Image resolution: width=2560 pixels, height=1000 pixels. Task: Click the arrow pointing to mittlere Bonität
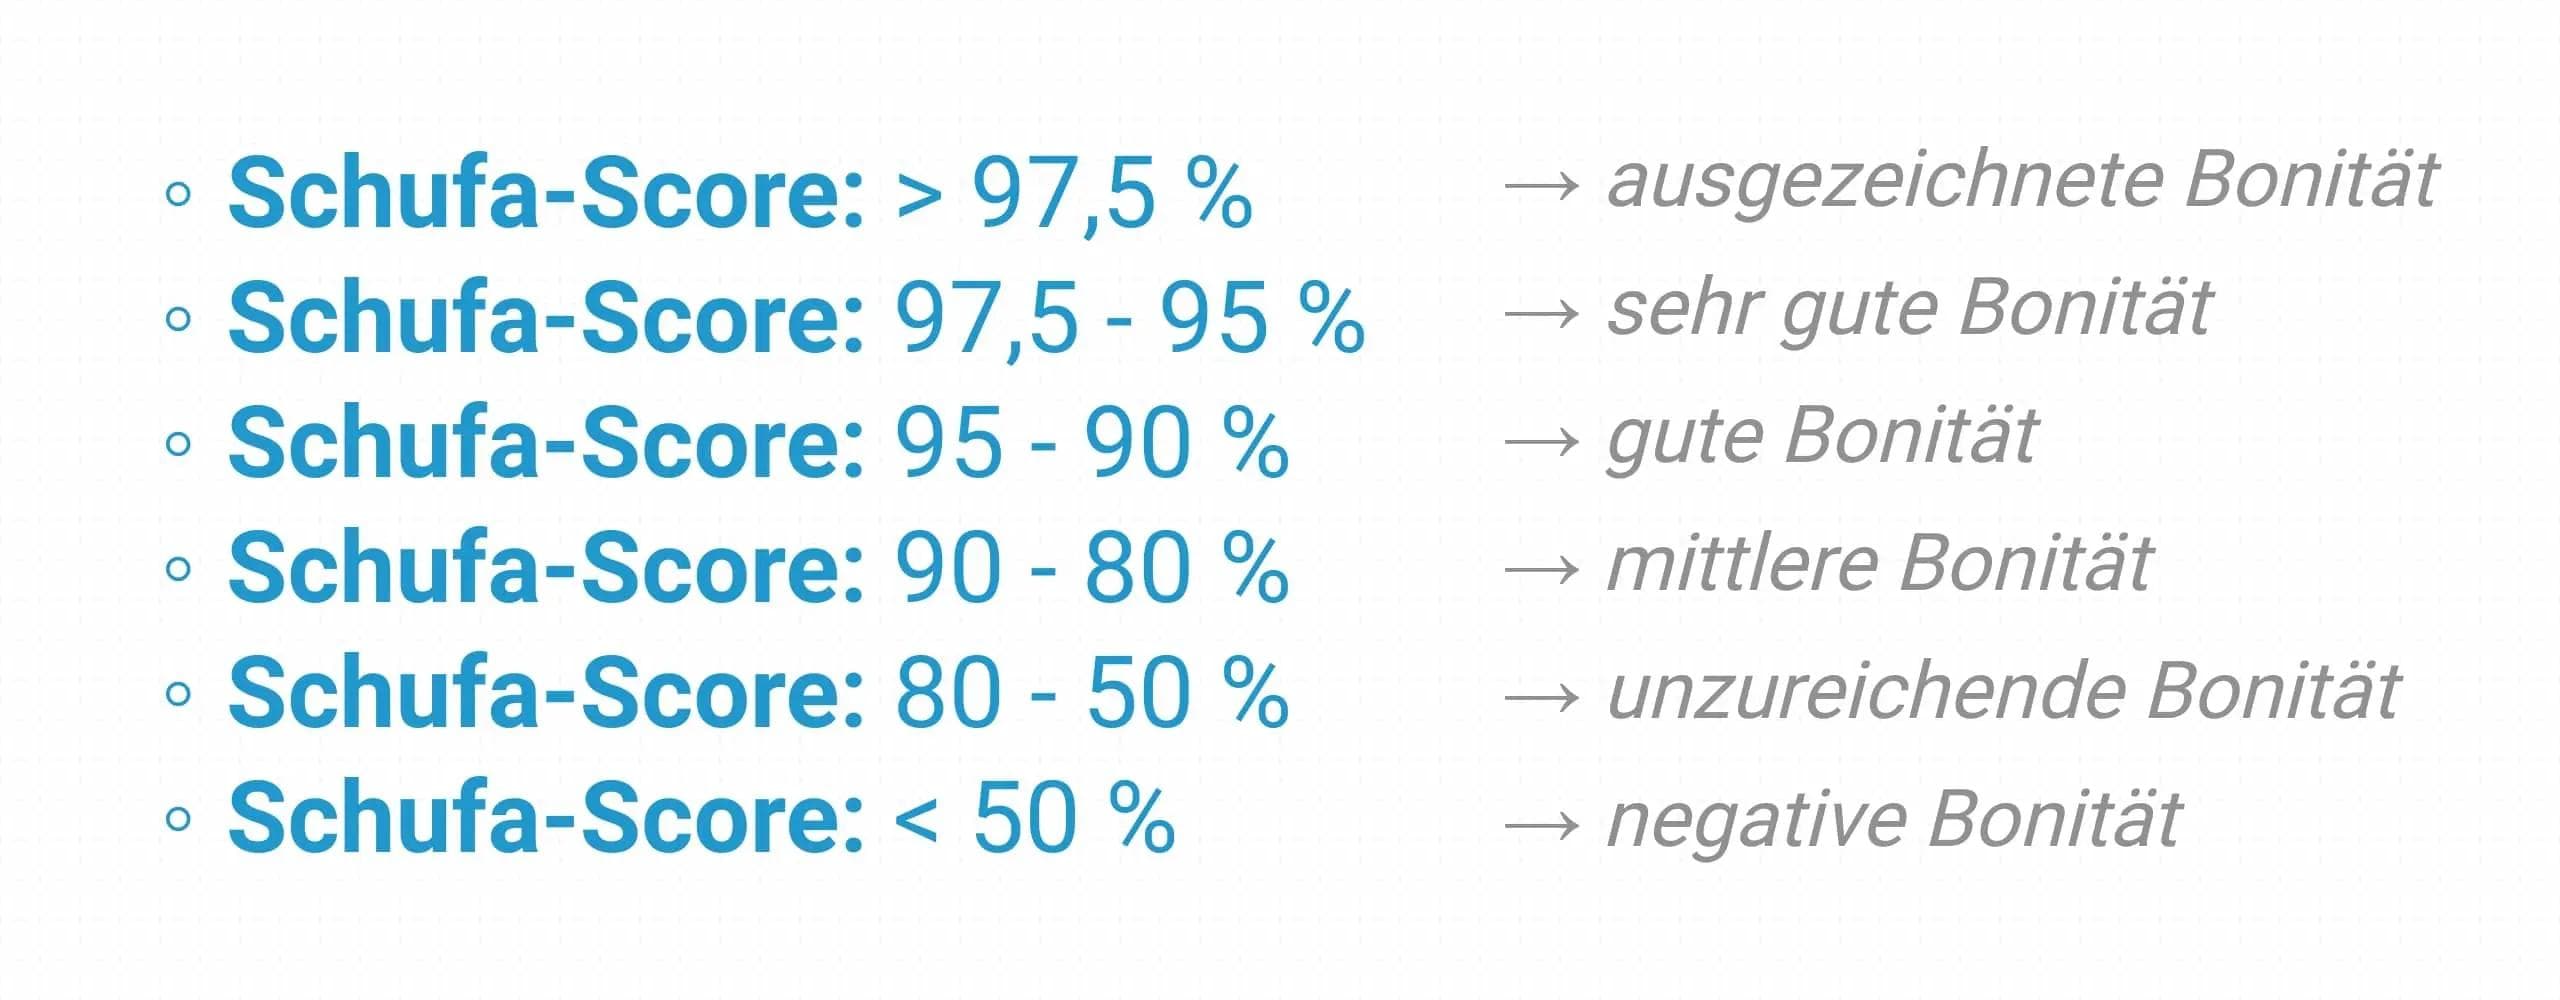1541,570
